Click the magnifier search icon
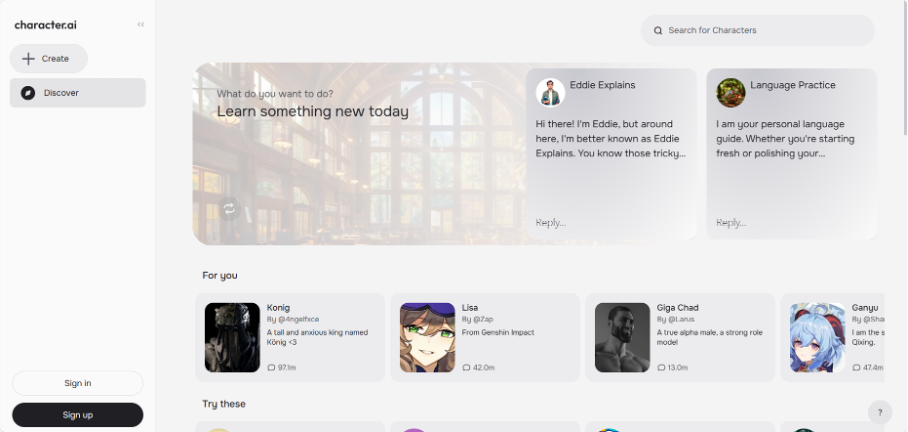The width and height of the screenshot is (908, 432). coord(658,31)
